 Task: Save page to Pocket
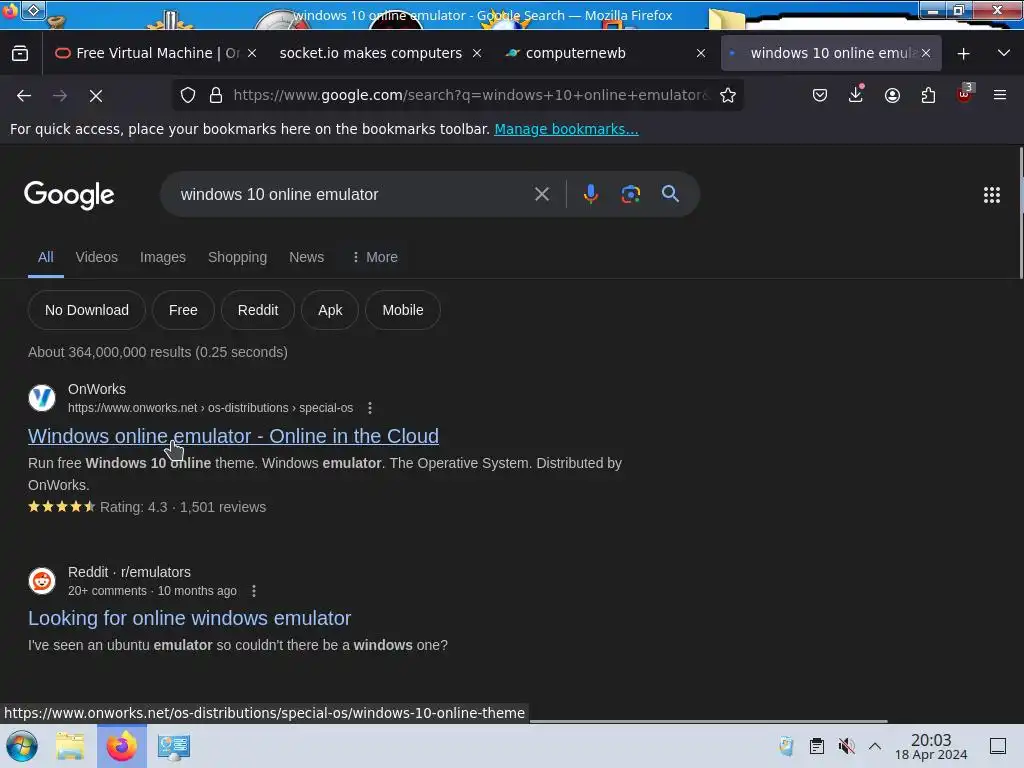click(x=820, y=95)
